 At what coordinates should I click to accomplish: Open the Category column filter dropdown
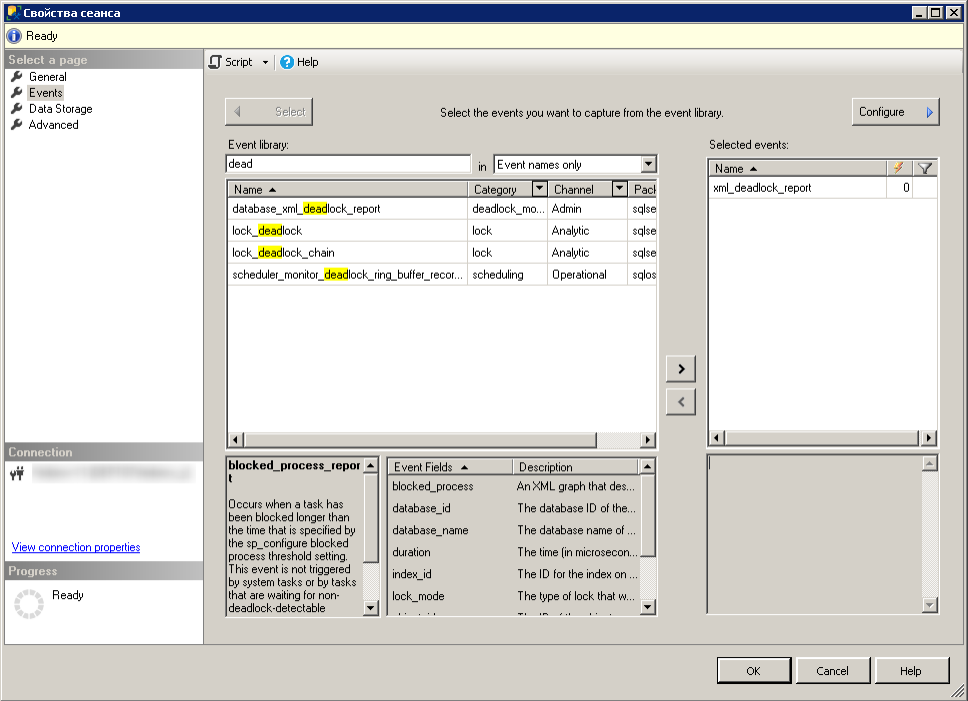point(539,189)
